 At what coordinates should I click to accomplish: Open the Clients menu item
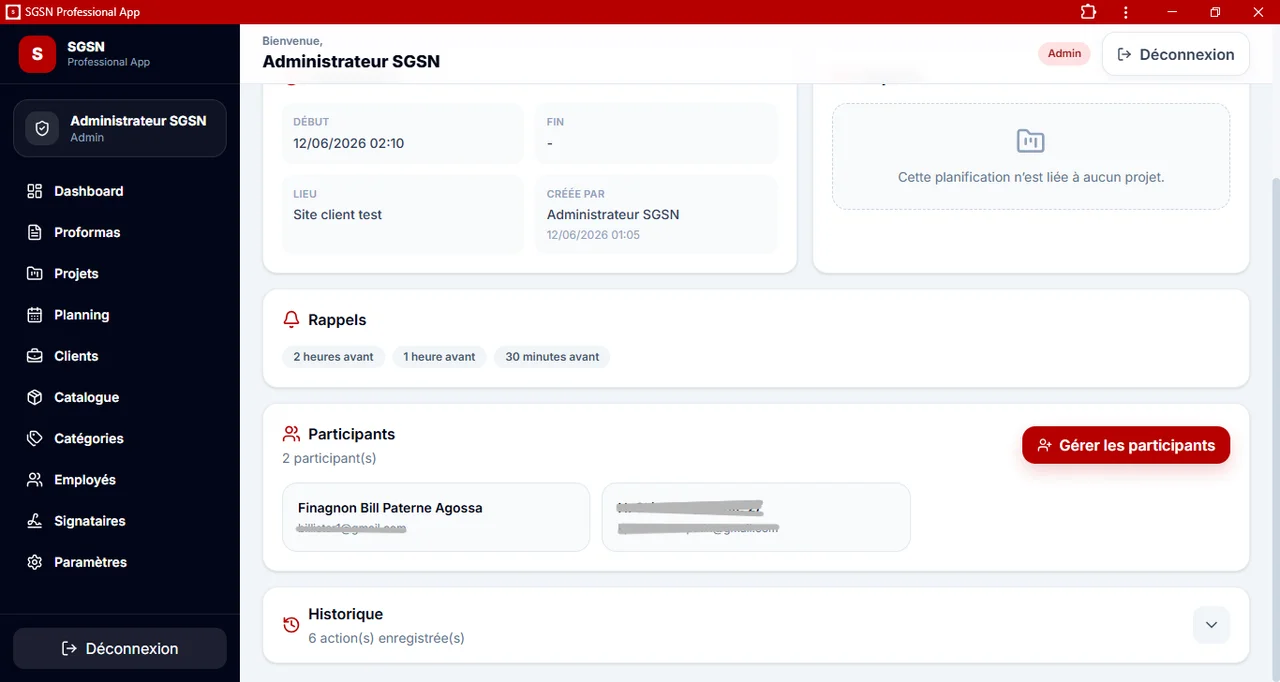point(120,356)
